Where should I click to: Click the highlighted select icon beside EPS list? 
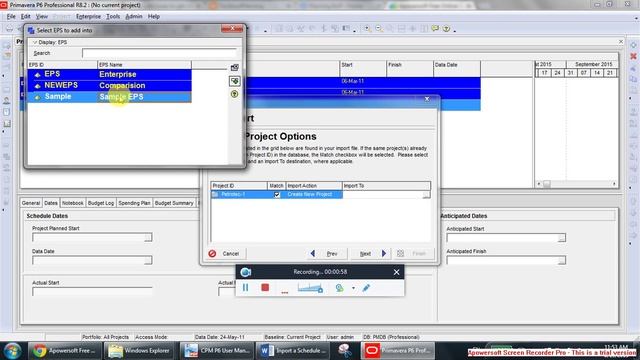point(234,81)
